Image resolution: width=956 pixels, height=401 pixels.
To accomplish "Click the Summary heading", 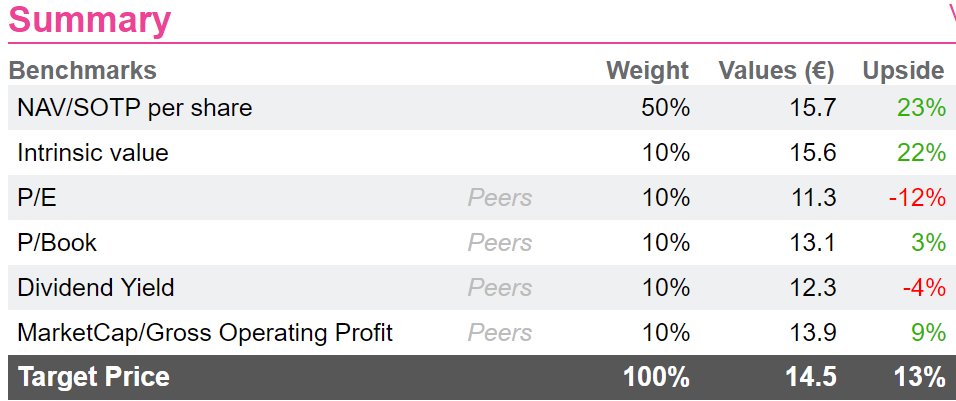I will pyautogui.click(x=89, y=20).
